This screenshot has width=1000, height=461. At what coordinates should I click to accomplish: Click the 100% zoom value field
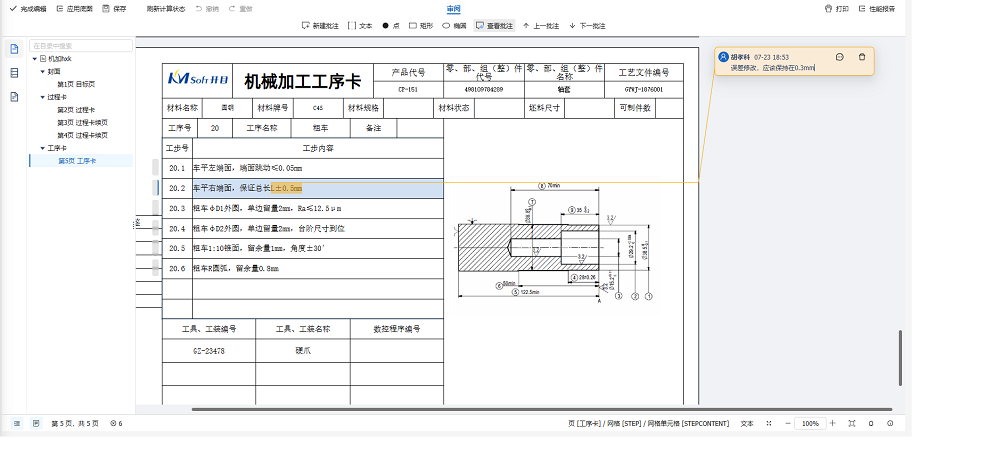pyautogui.click(x=811, y=423)
